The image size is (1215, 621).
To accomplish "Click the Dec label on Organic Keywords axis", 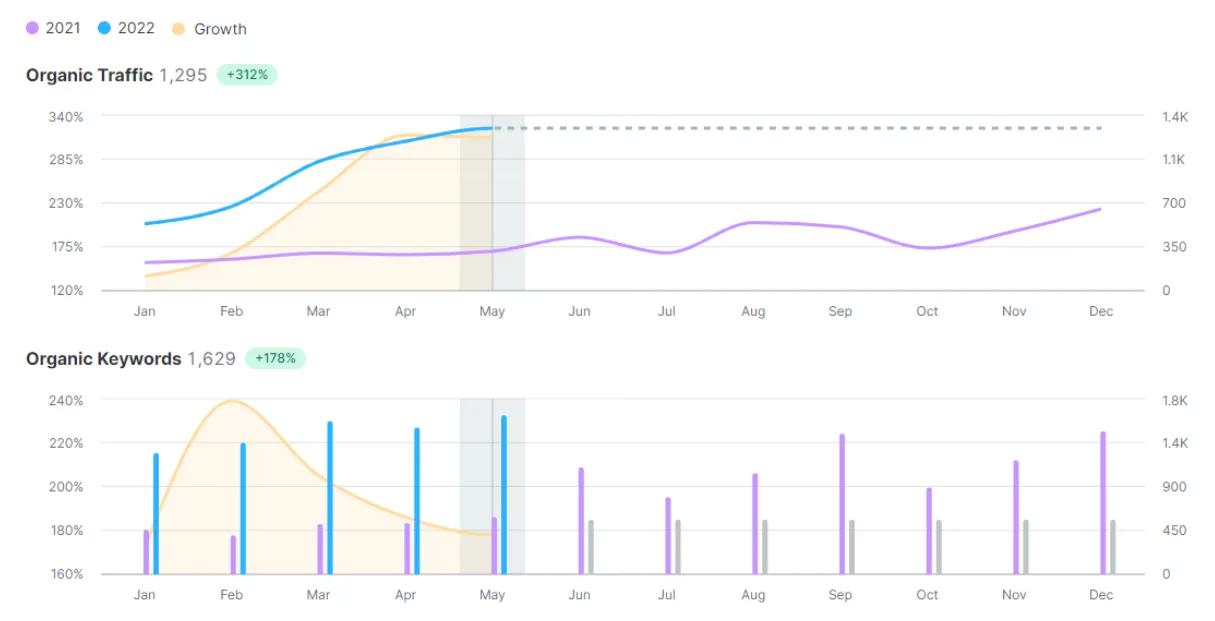I will point(1100,595).
